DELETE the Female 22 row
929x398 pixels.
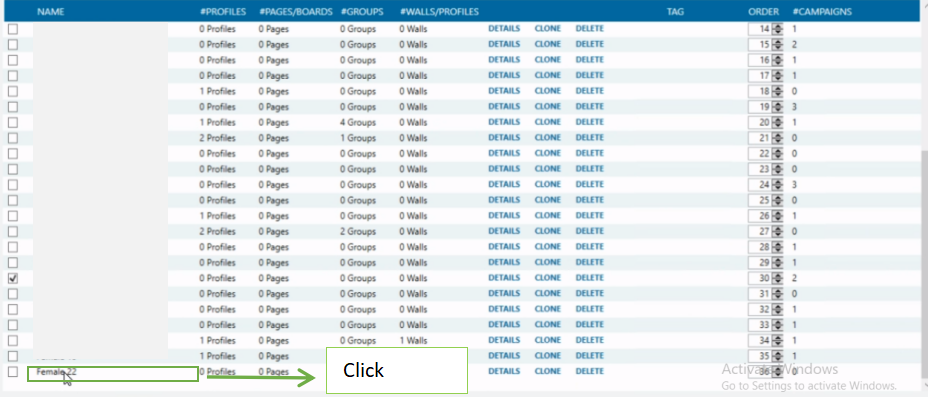[590, 371]
